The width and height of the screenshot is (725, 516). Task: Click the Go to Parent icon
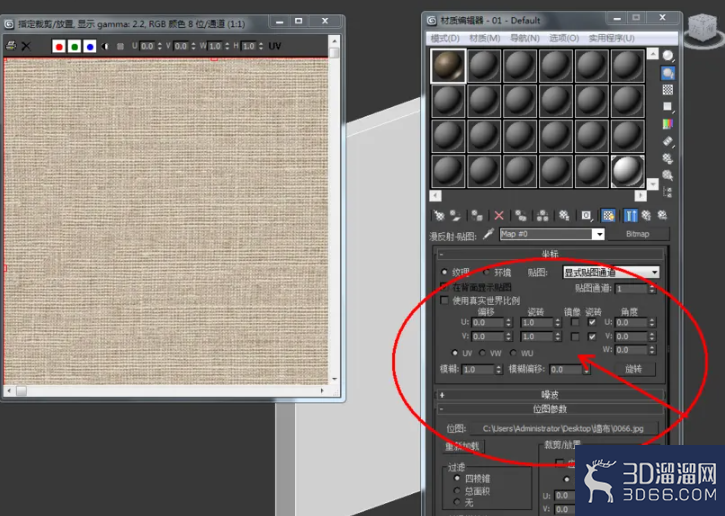click(x=646, y=215)
